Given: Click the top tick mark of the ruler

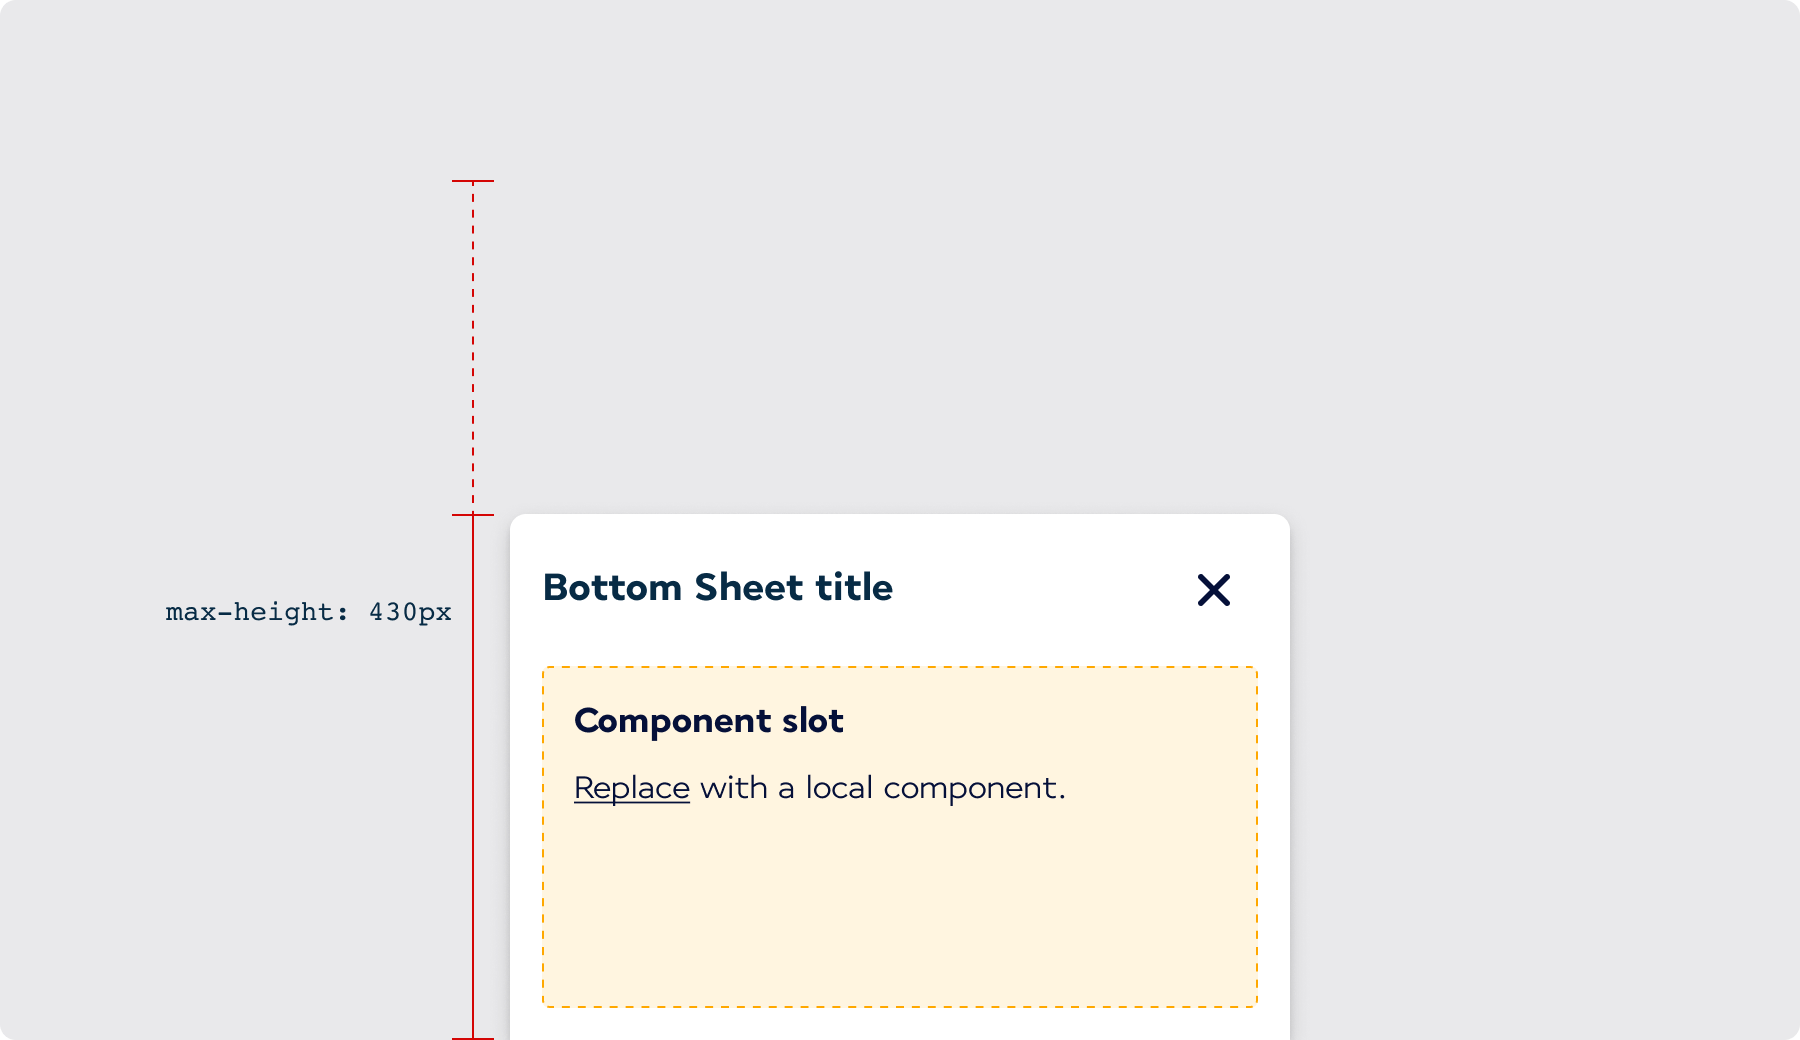Looking at the screenshot, I should [x=472, y=181].
